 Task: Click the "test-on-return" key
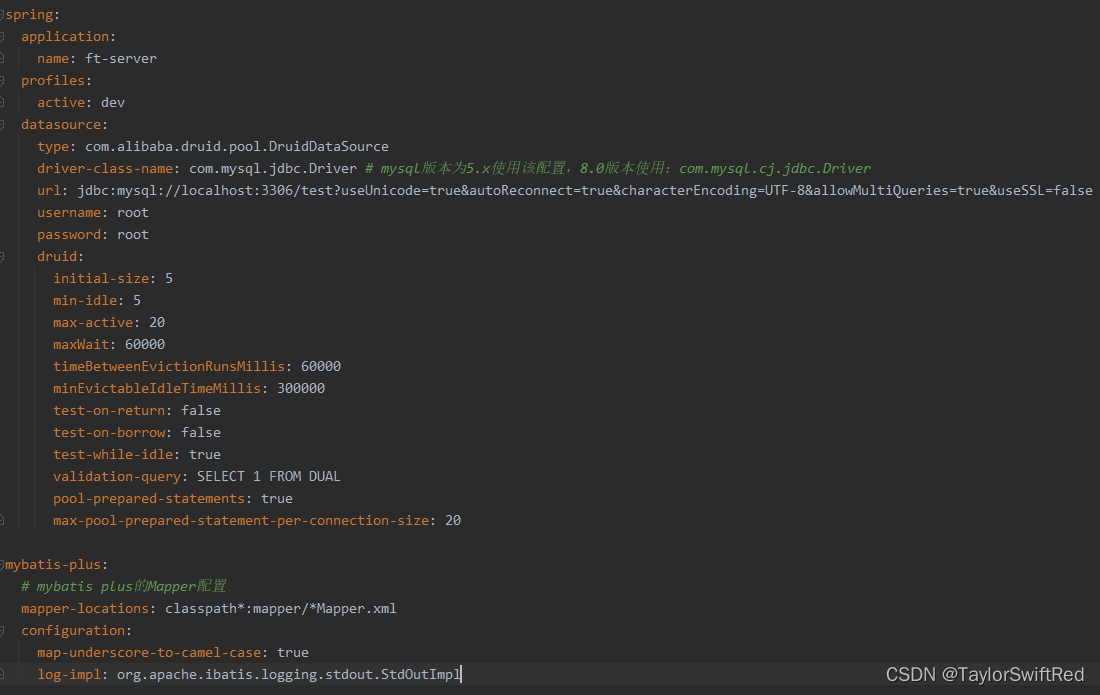109,410
